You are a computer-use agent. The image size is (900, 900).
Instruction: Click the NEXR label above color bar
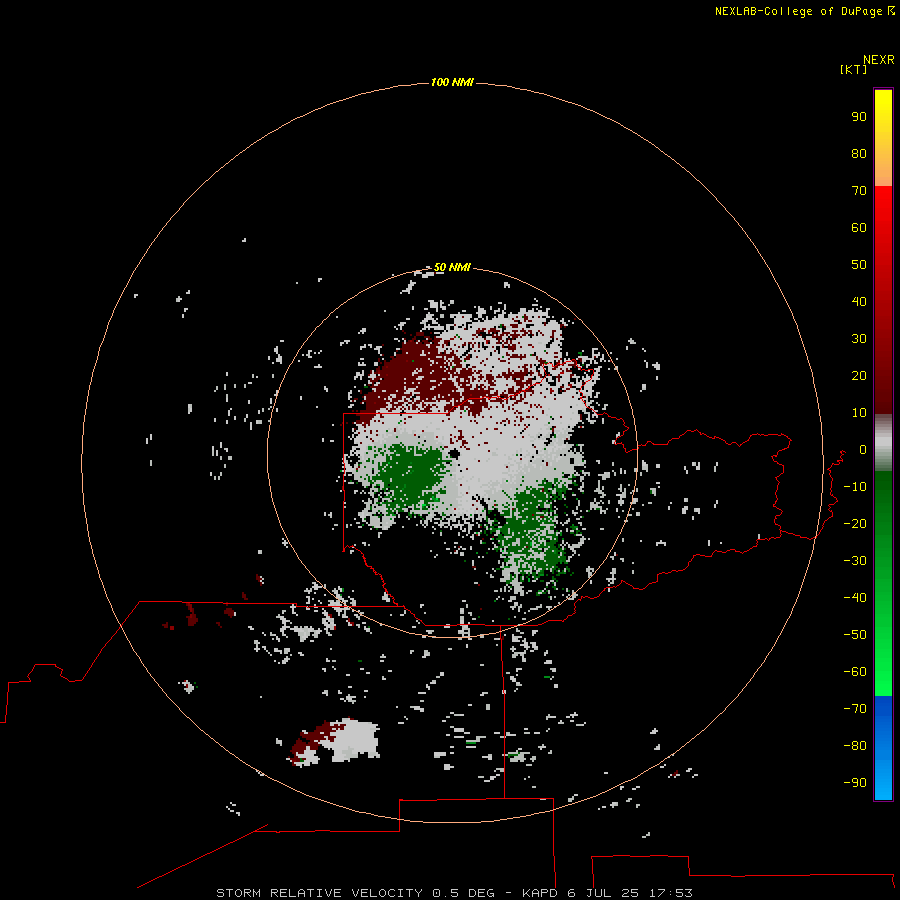(x=879, y=60)
